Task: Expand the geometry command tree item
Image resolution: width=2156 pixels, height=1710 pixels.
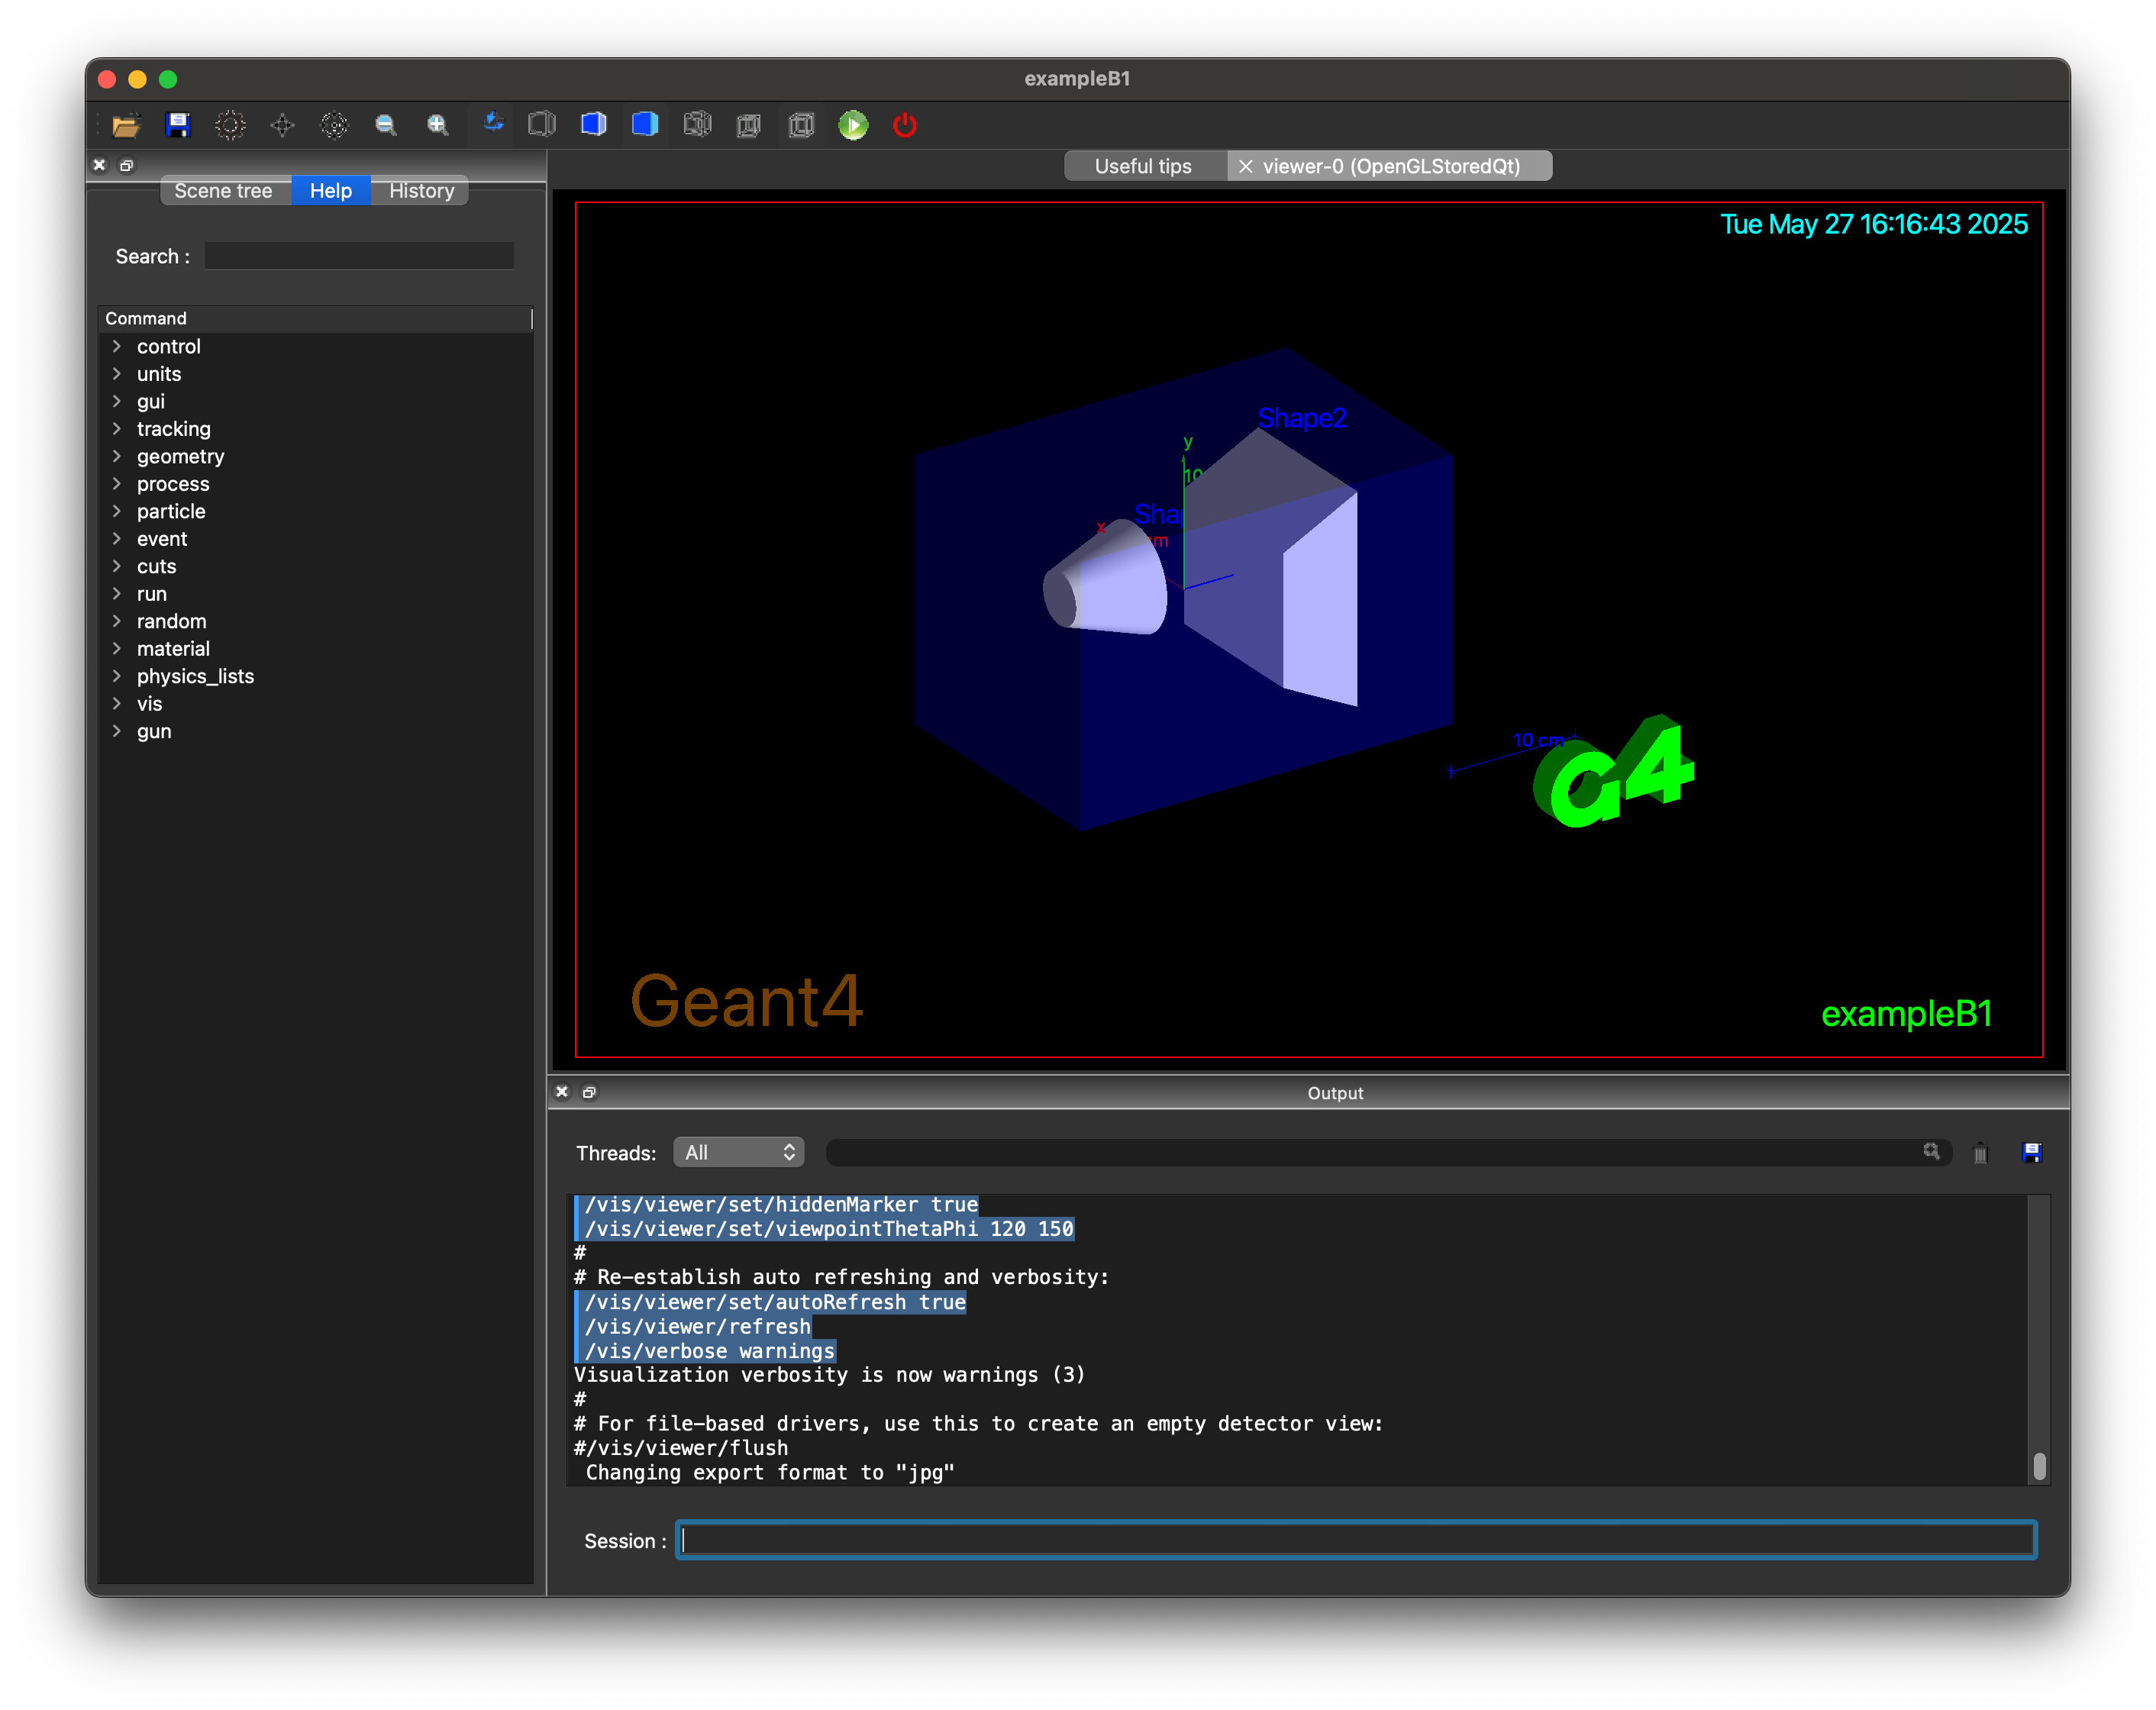Action: 117,456
